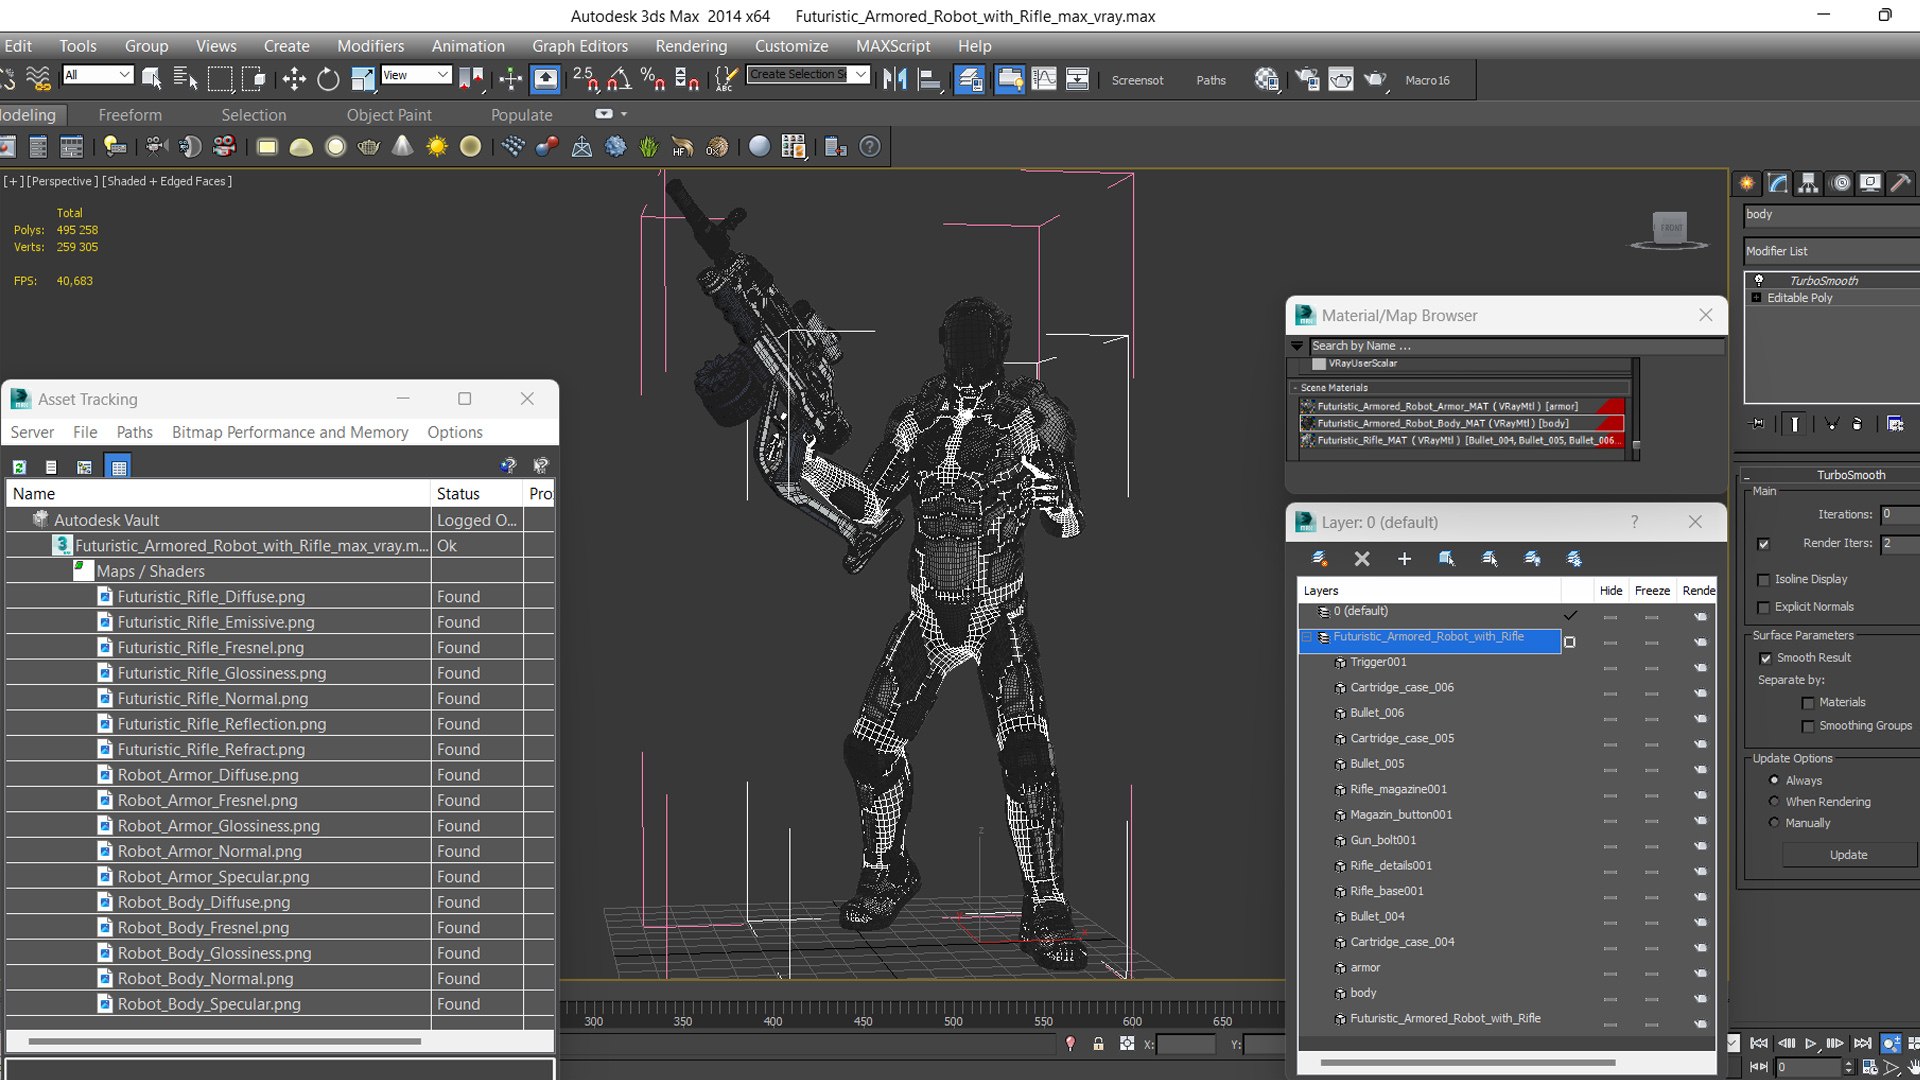The height and width of the screenshot is (1080, 1920).
Task: Select the When Rendering update option
Action: click(1774, 801)
